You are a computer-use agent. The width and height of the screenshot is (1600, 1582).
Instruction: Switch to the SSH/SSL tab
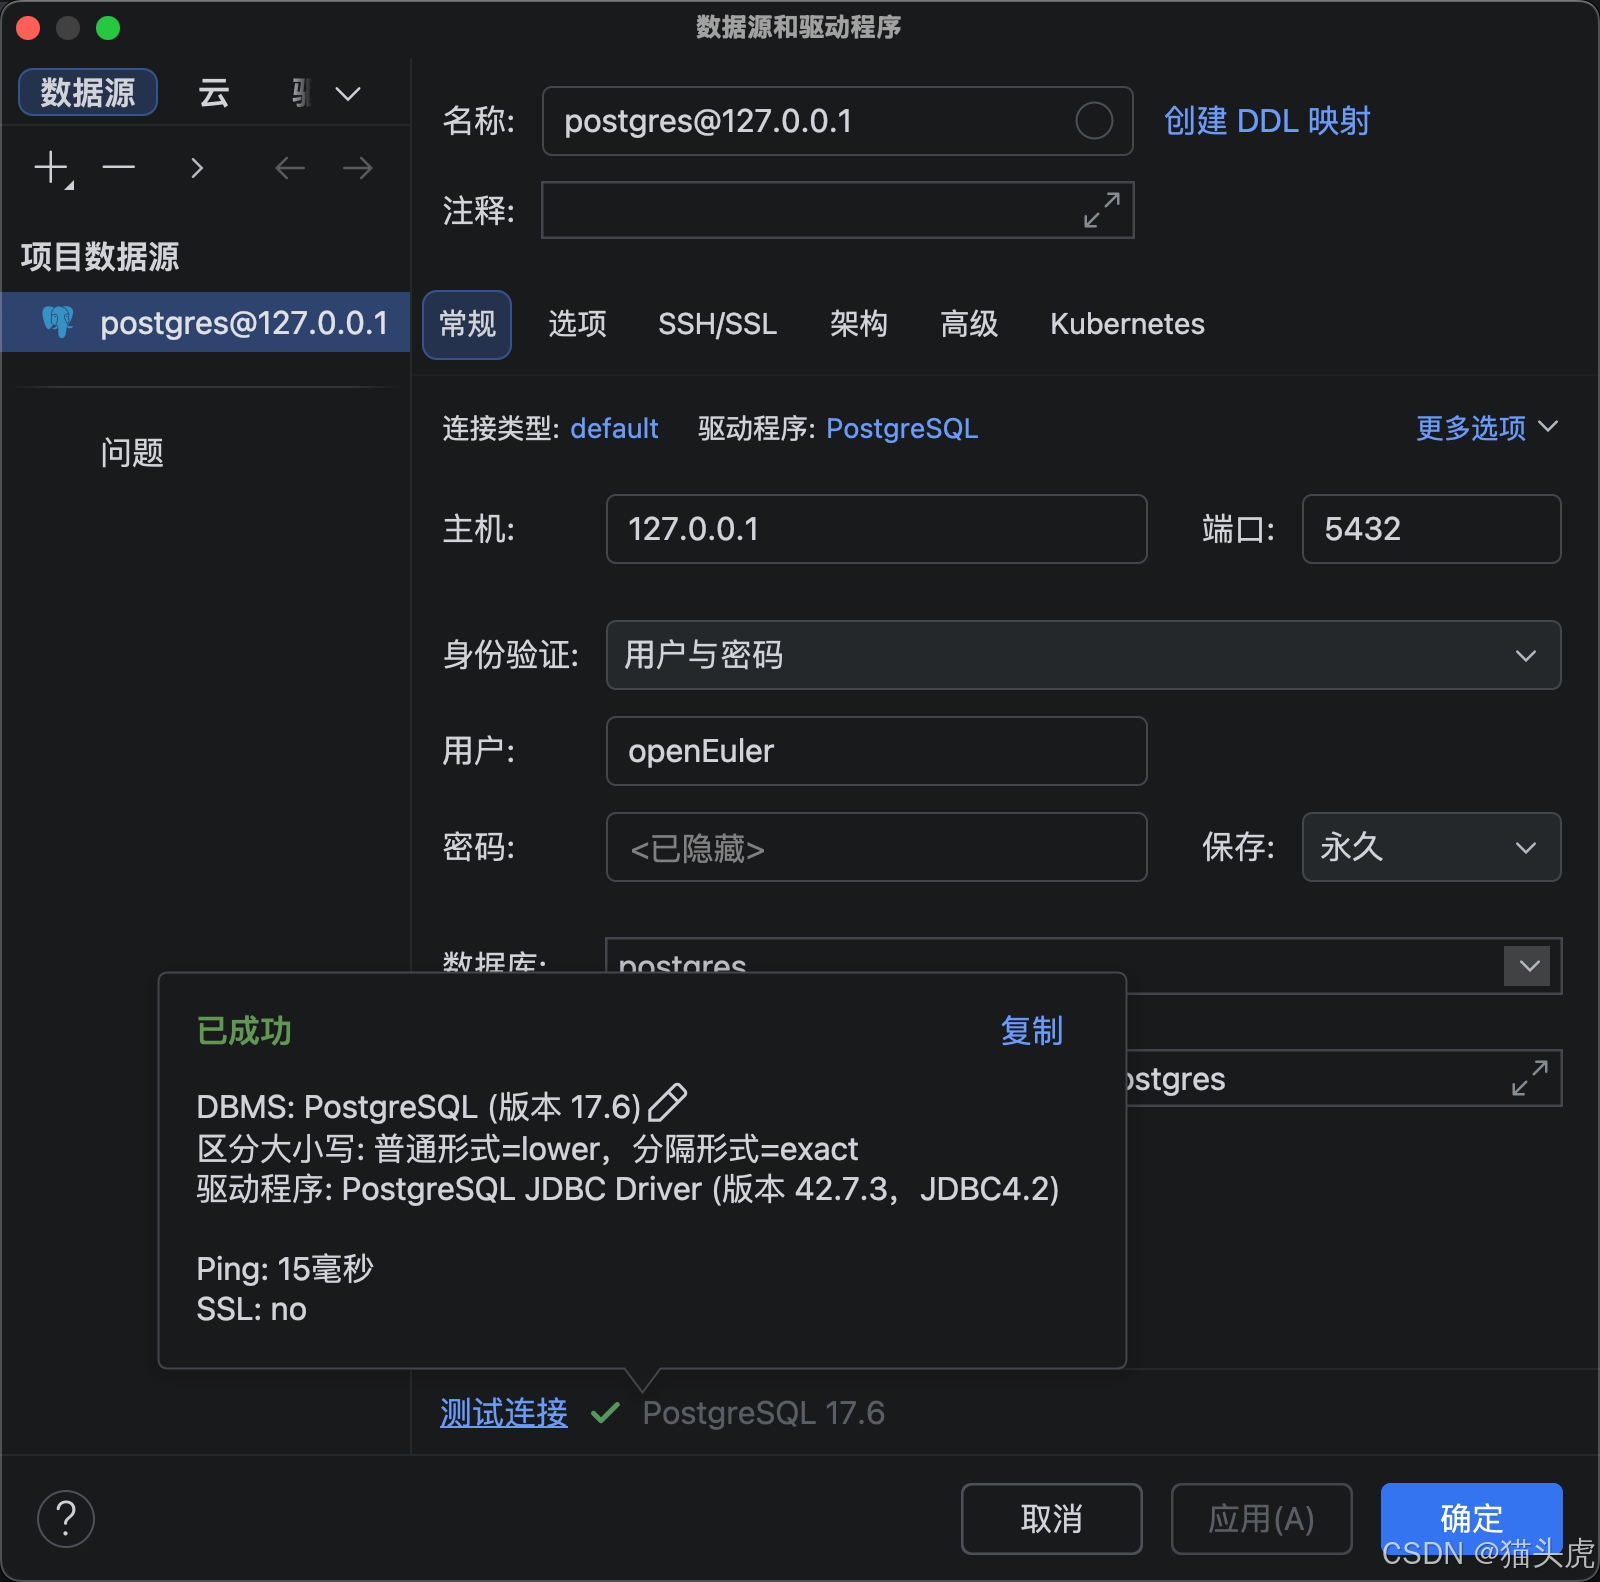point(716,324)
